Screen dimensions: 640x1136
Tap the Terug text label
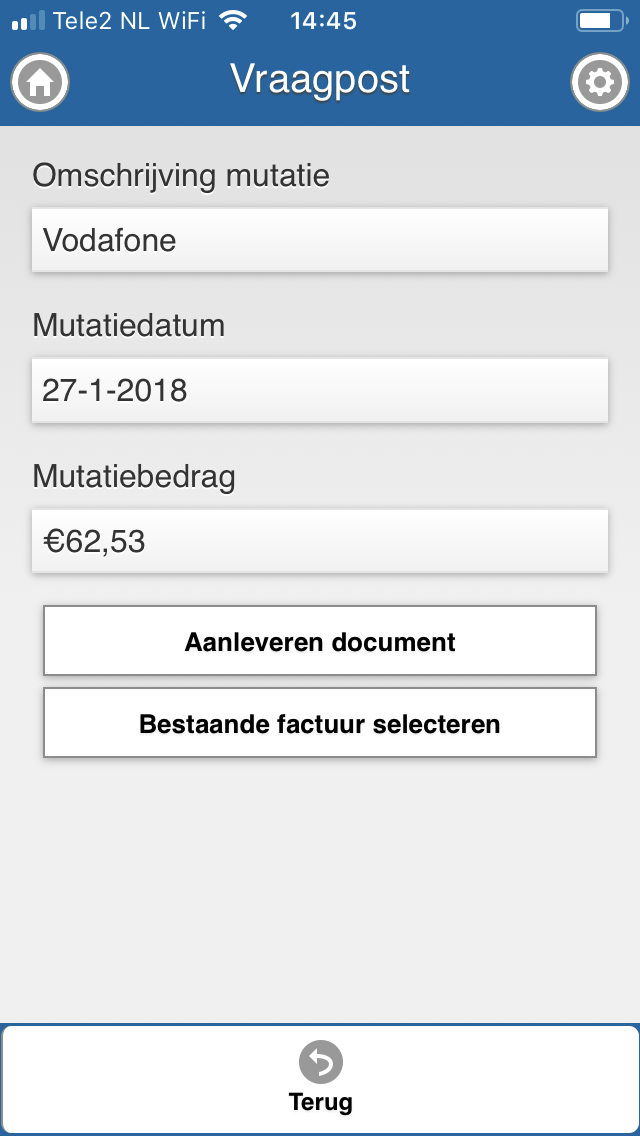click(320, 1102)
